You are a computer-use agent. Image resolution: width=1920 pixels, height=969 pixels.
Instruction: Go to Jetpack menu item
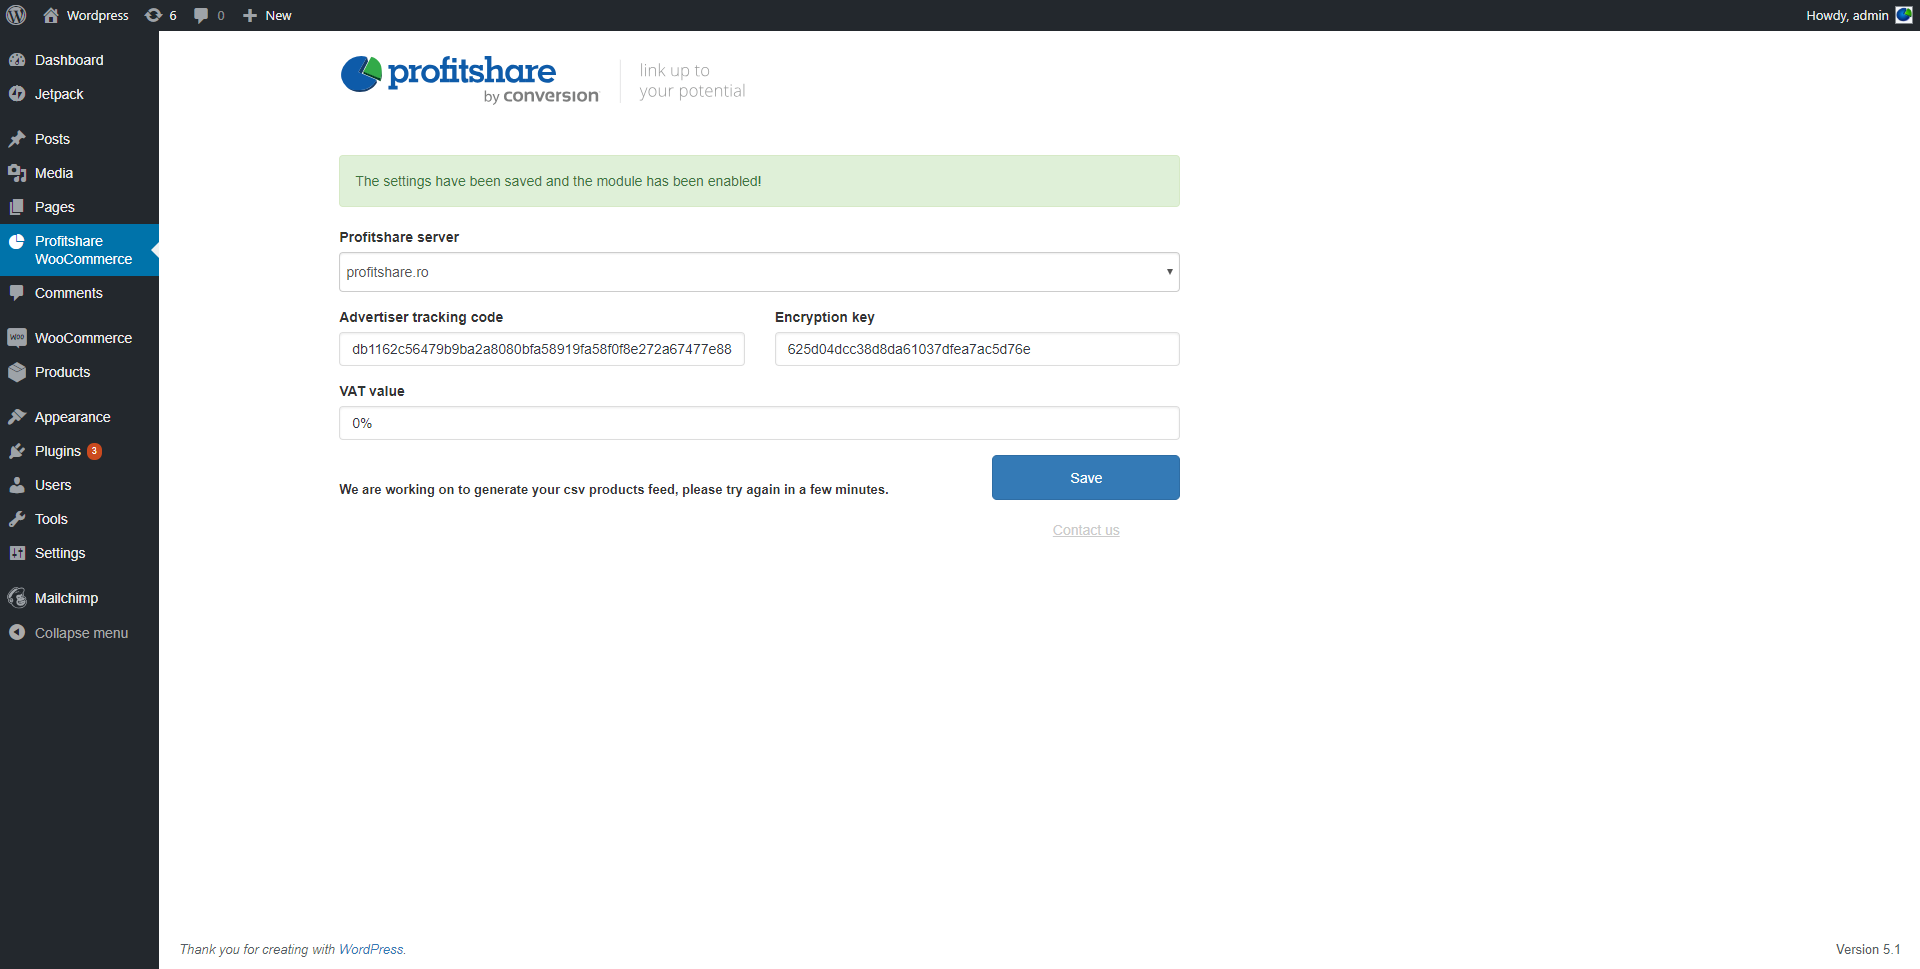coord(59,94)
